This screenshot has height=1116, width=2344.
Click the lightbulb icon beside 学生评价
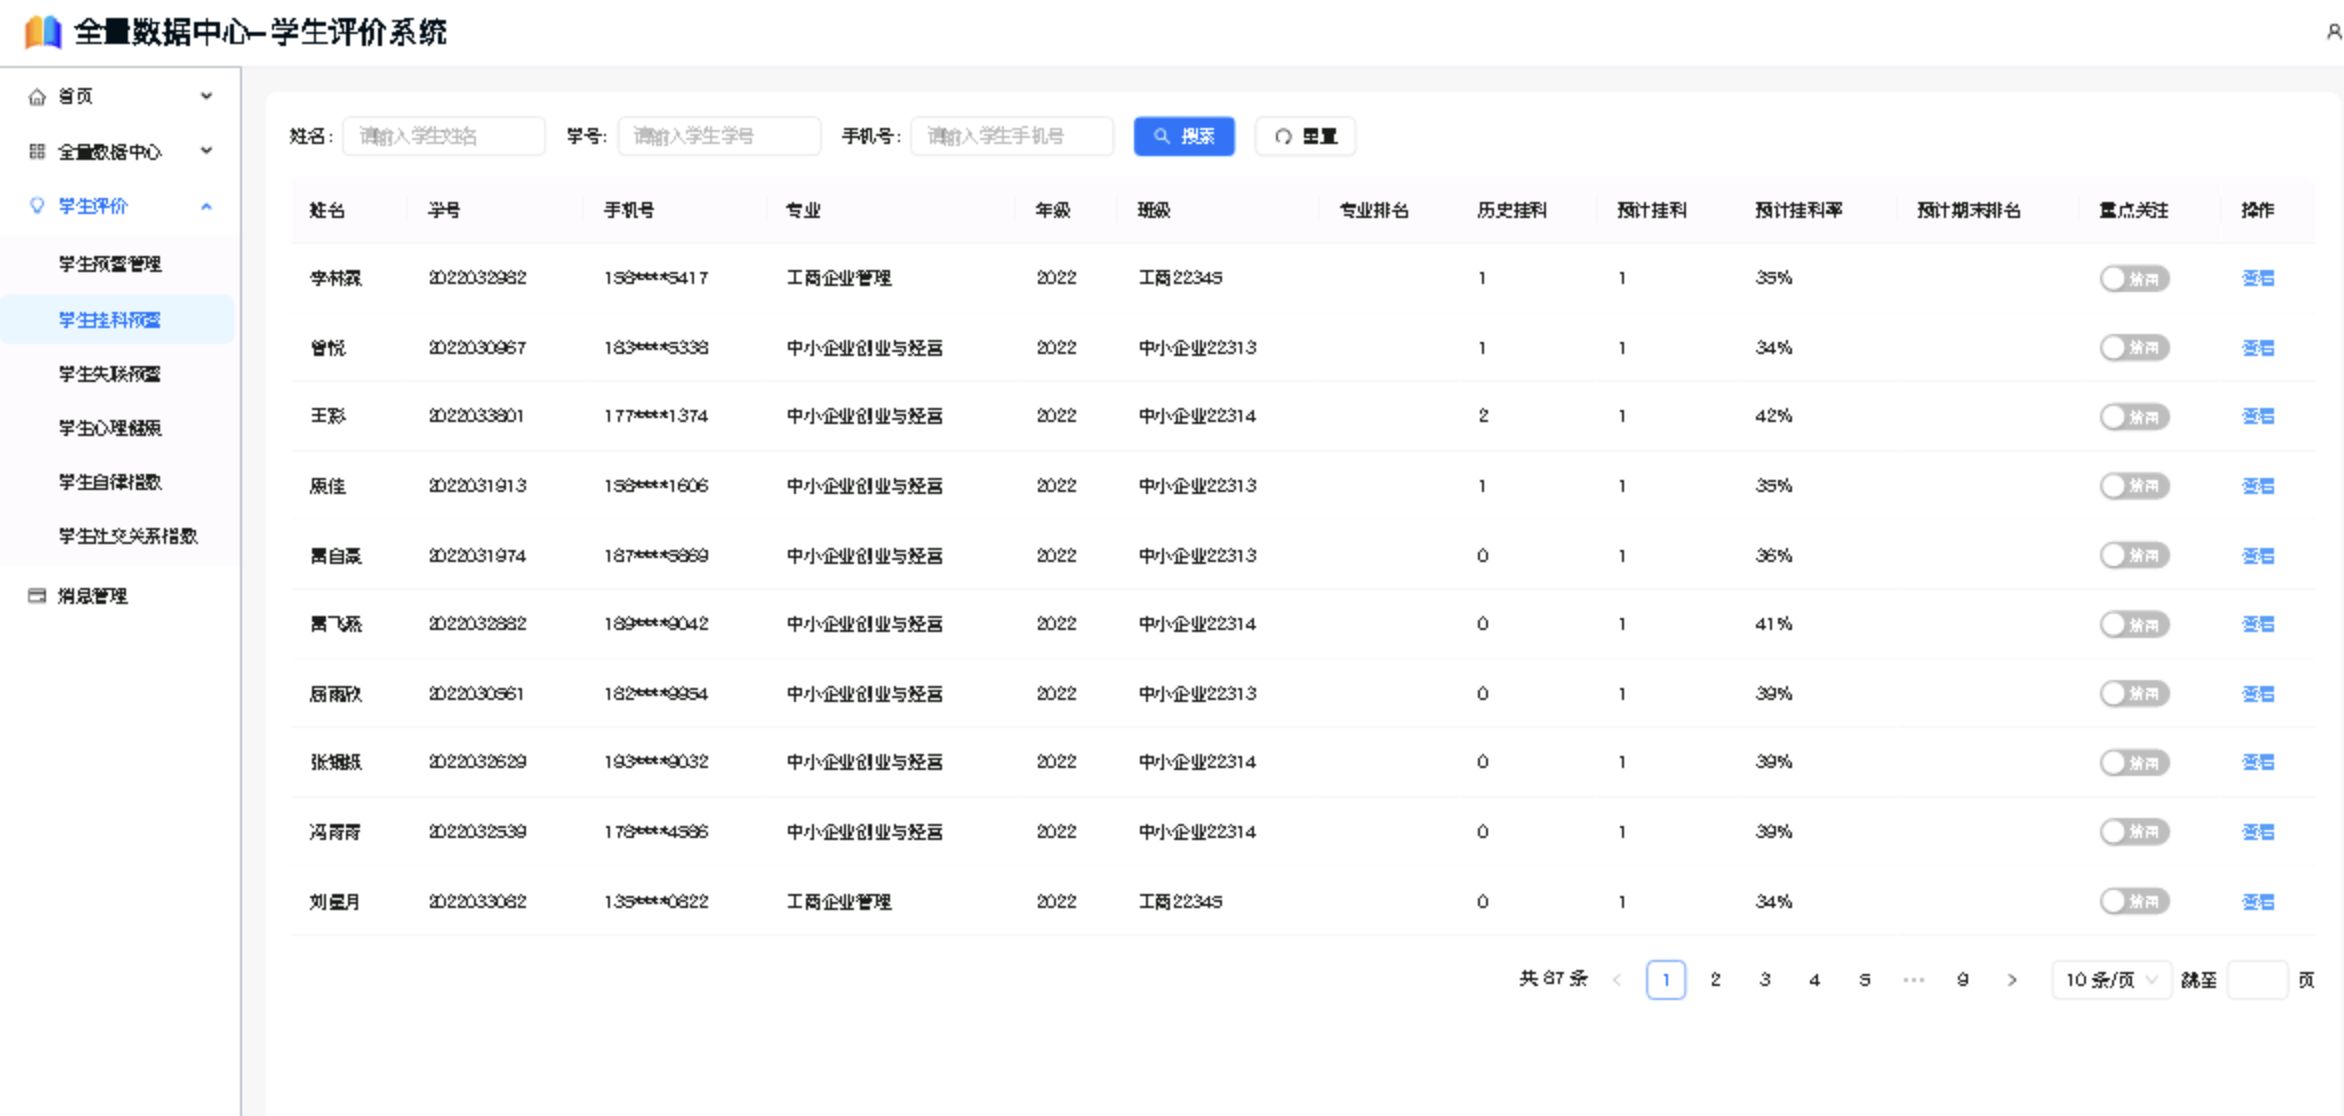coord(37,206)
